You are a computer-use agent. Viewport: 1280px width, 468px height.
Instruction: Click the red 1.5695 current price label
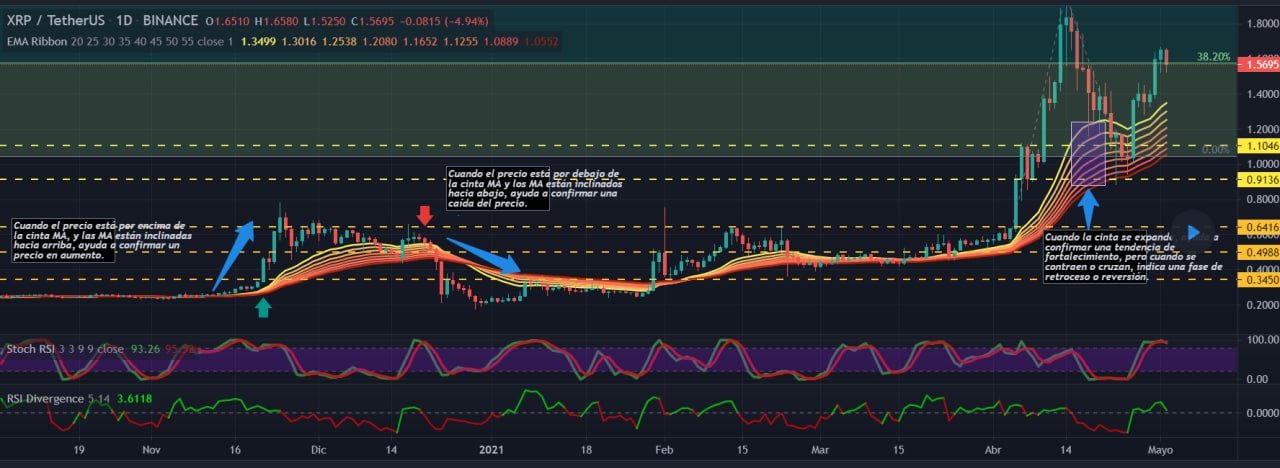point(1256,64)
